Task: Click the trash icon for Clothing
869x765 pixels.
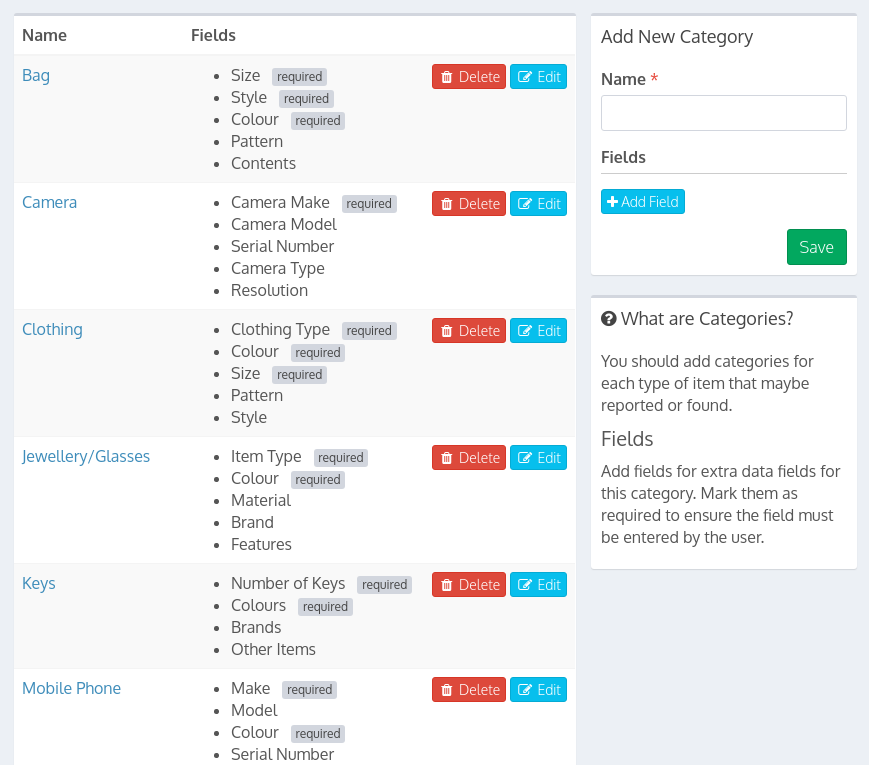Action: 447,331
